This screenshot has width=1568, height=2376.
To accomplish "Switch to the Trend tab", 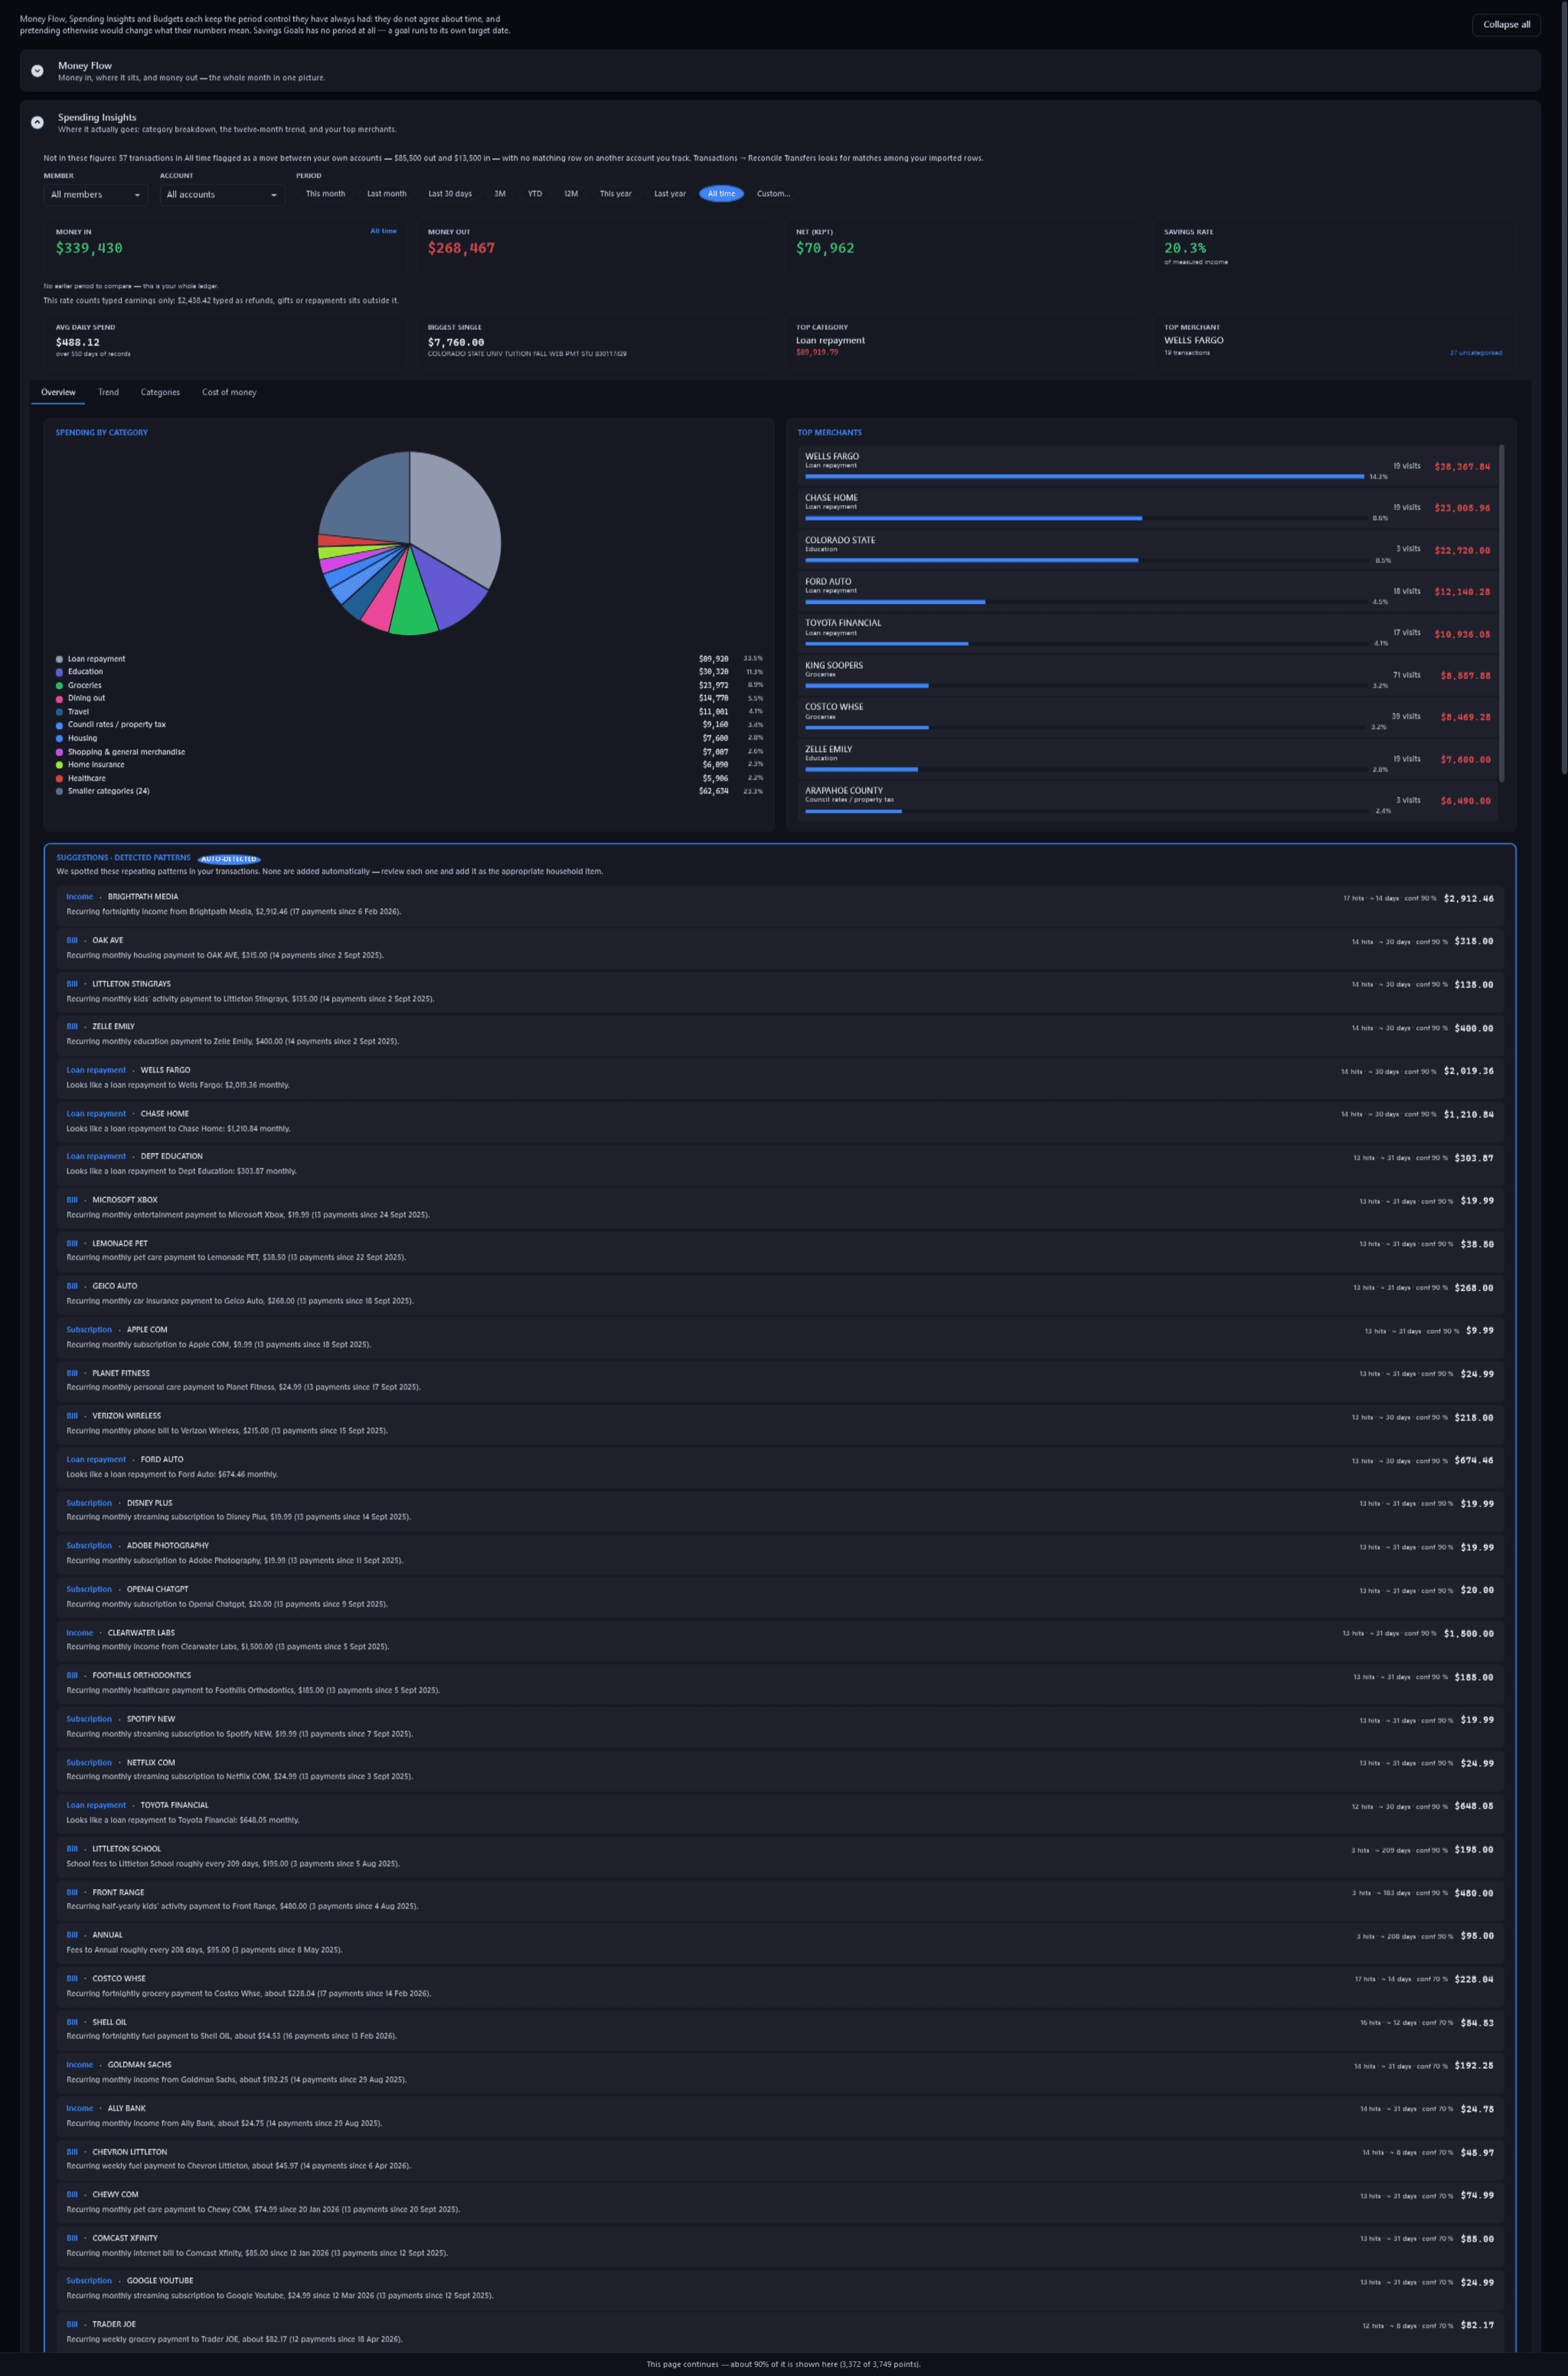I will click(108, 392).
